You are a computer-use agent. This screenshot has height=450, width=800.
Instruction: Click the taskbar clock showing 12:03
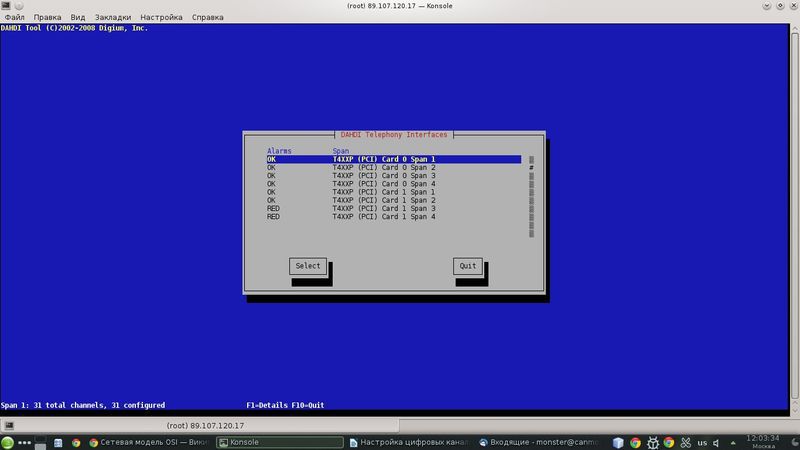(763, 442)
